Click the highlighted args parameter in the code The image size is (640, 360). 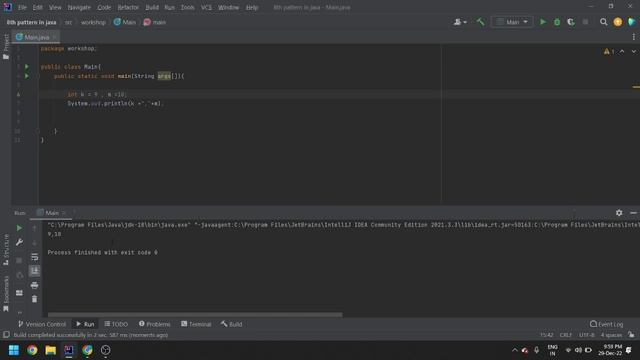[164, 76]
